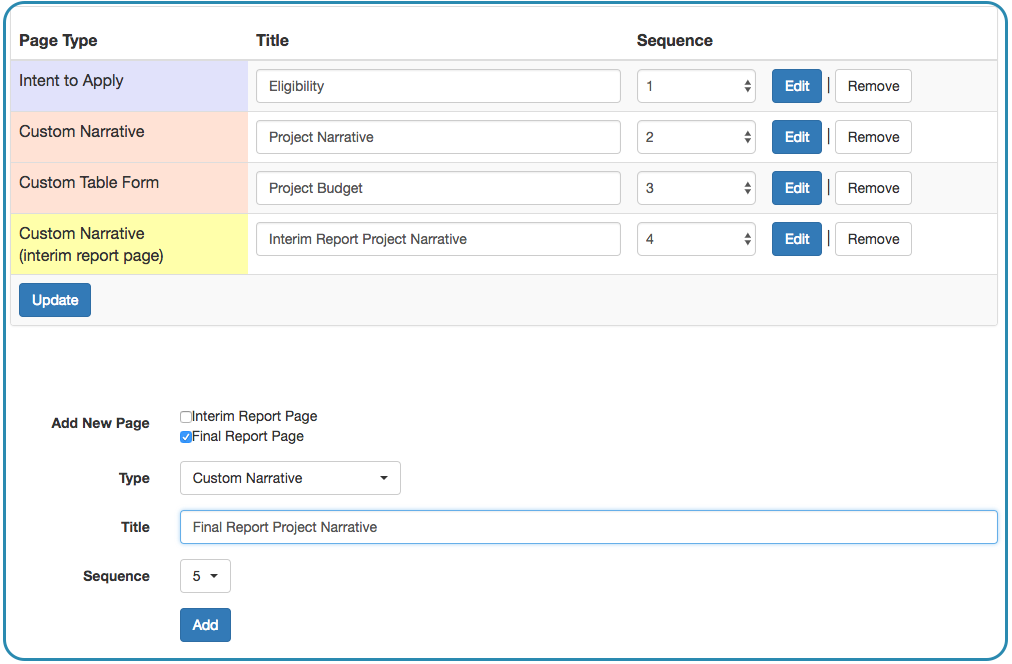This screenshot has height=664, width=1012.
Task: Click the Project Budget title input field
Action: pos(438,188)
